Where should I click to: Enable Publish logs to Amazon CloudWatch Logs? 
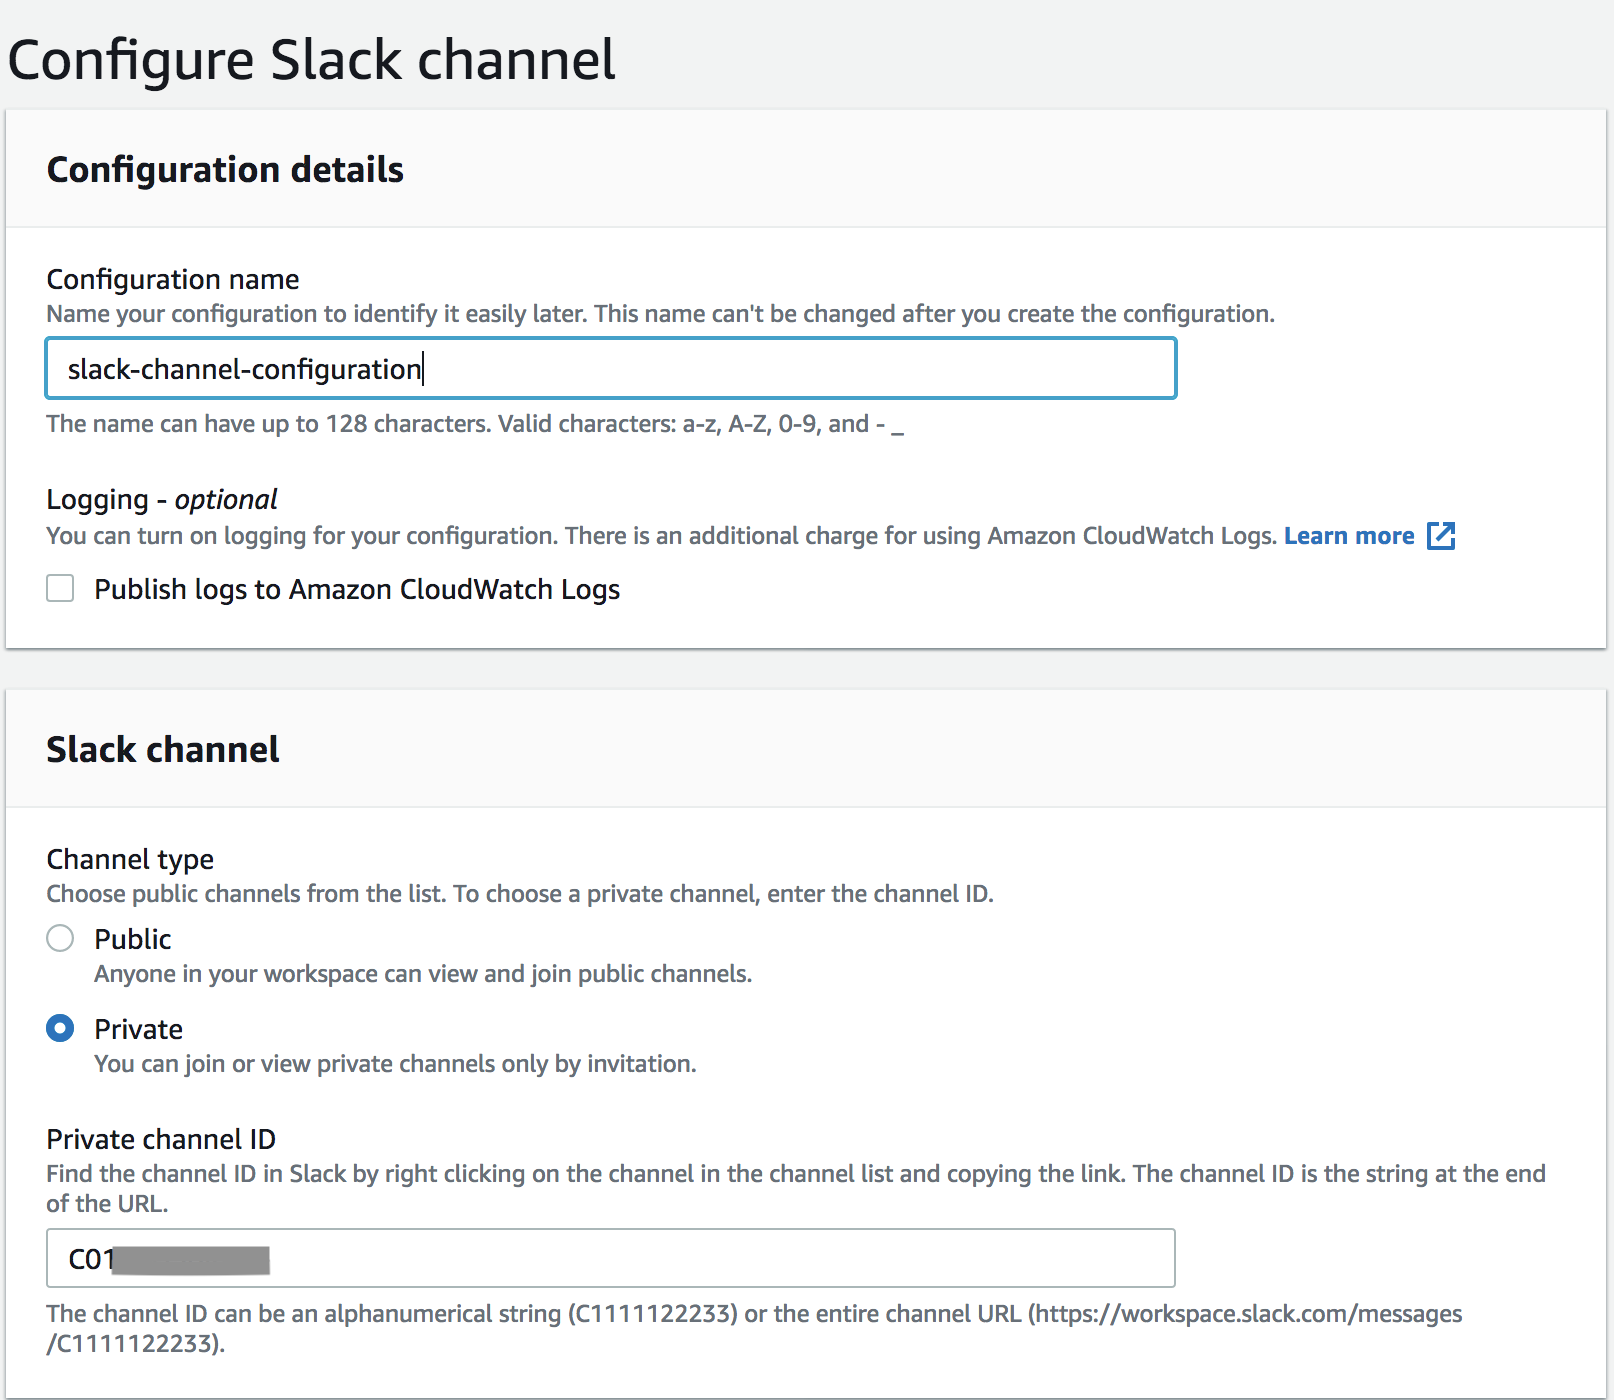click(60, 589)
